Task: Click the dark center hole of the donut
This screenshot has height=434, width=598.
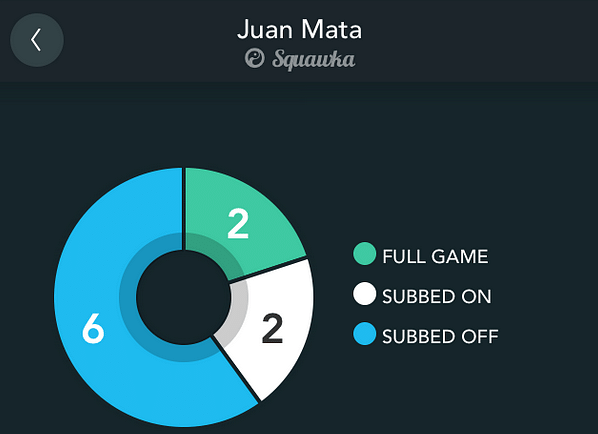Action: (183, 297)
